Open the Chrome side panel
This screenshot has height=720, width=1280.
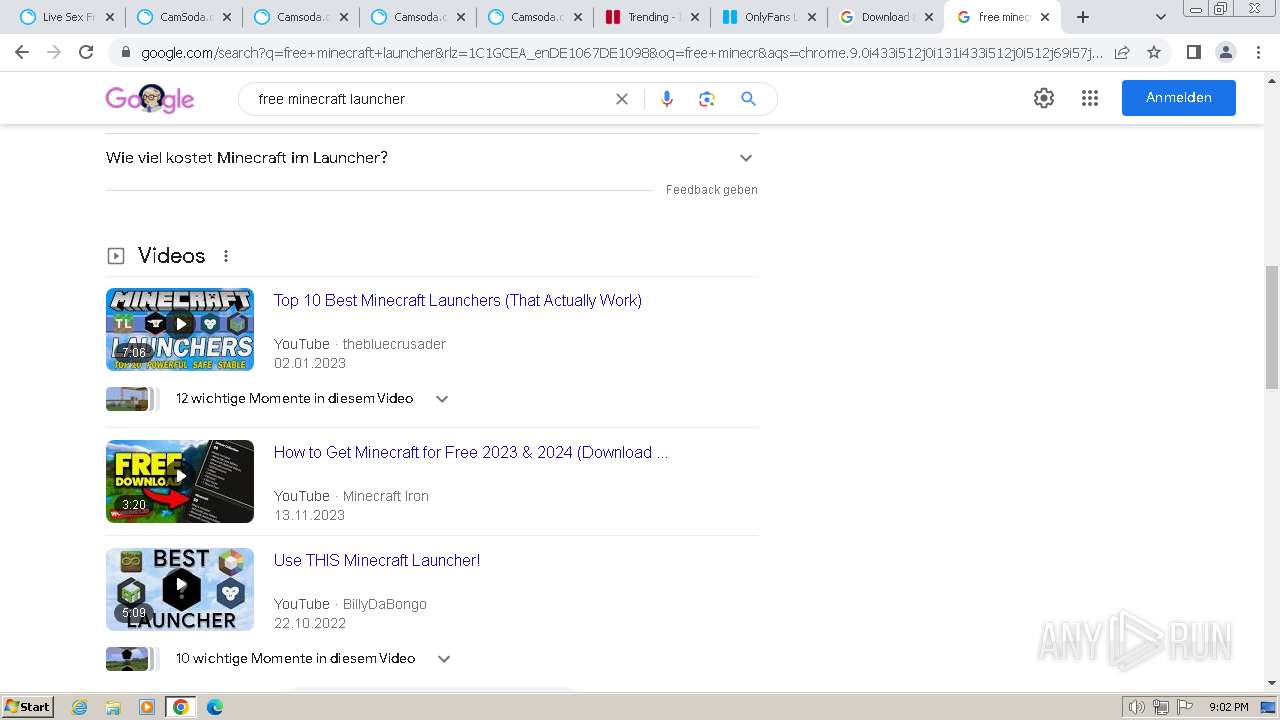tap(1193, 52)
